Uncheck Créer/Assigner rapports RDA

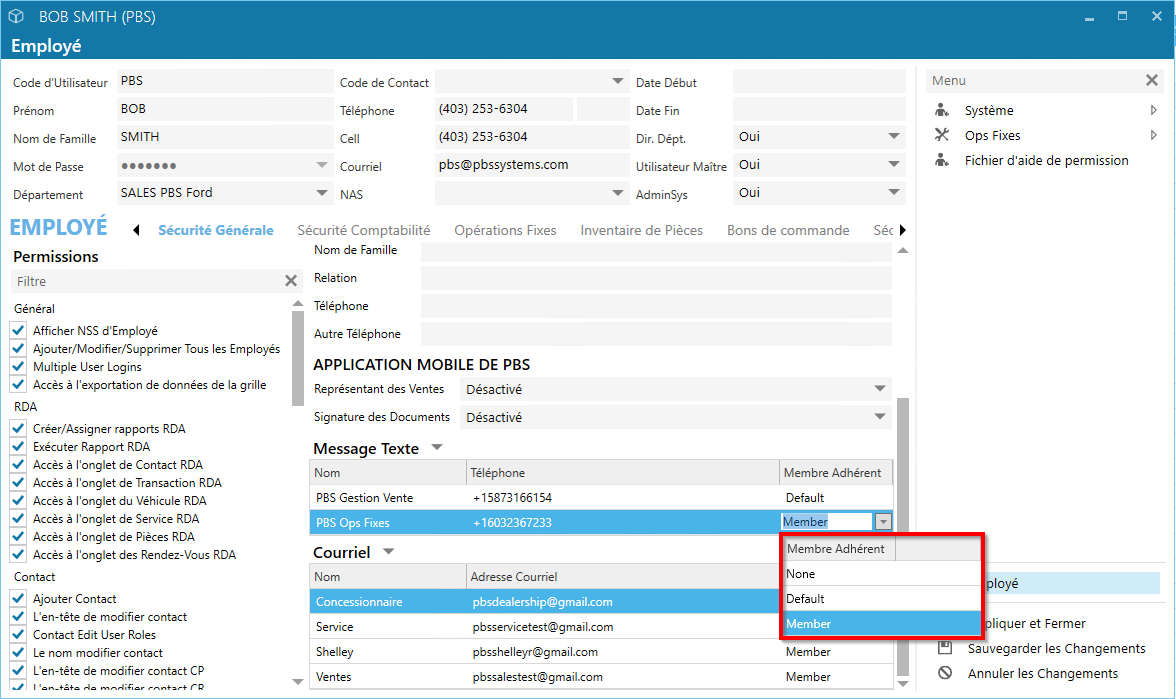[18, 428]
